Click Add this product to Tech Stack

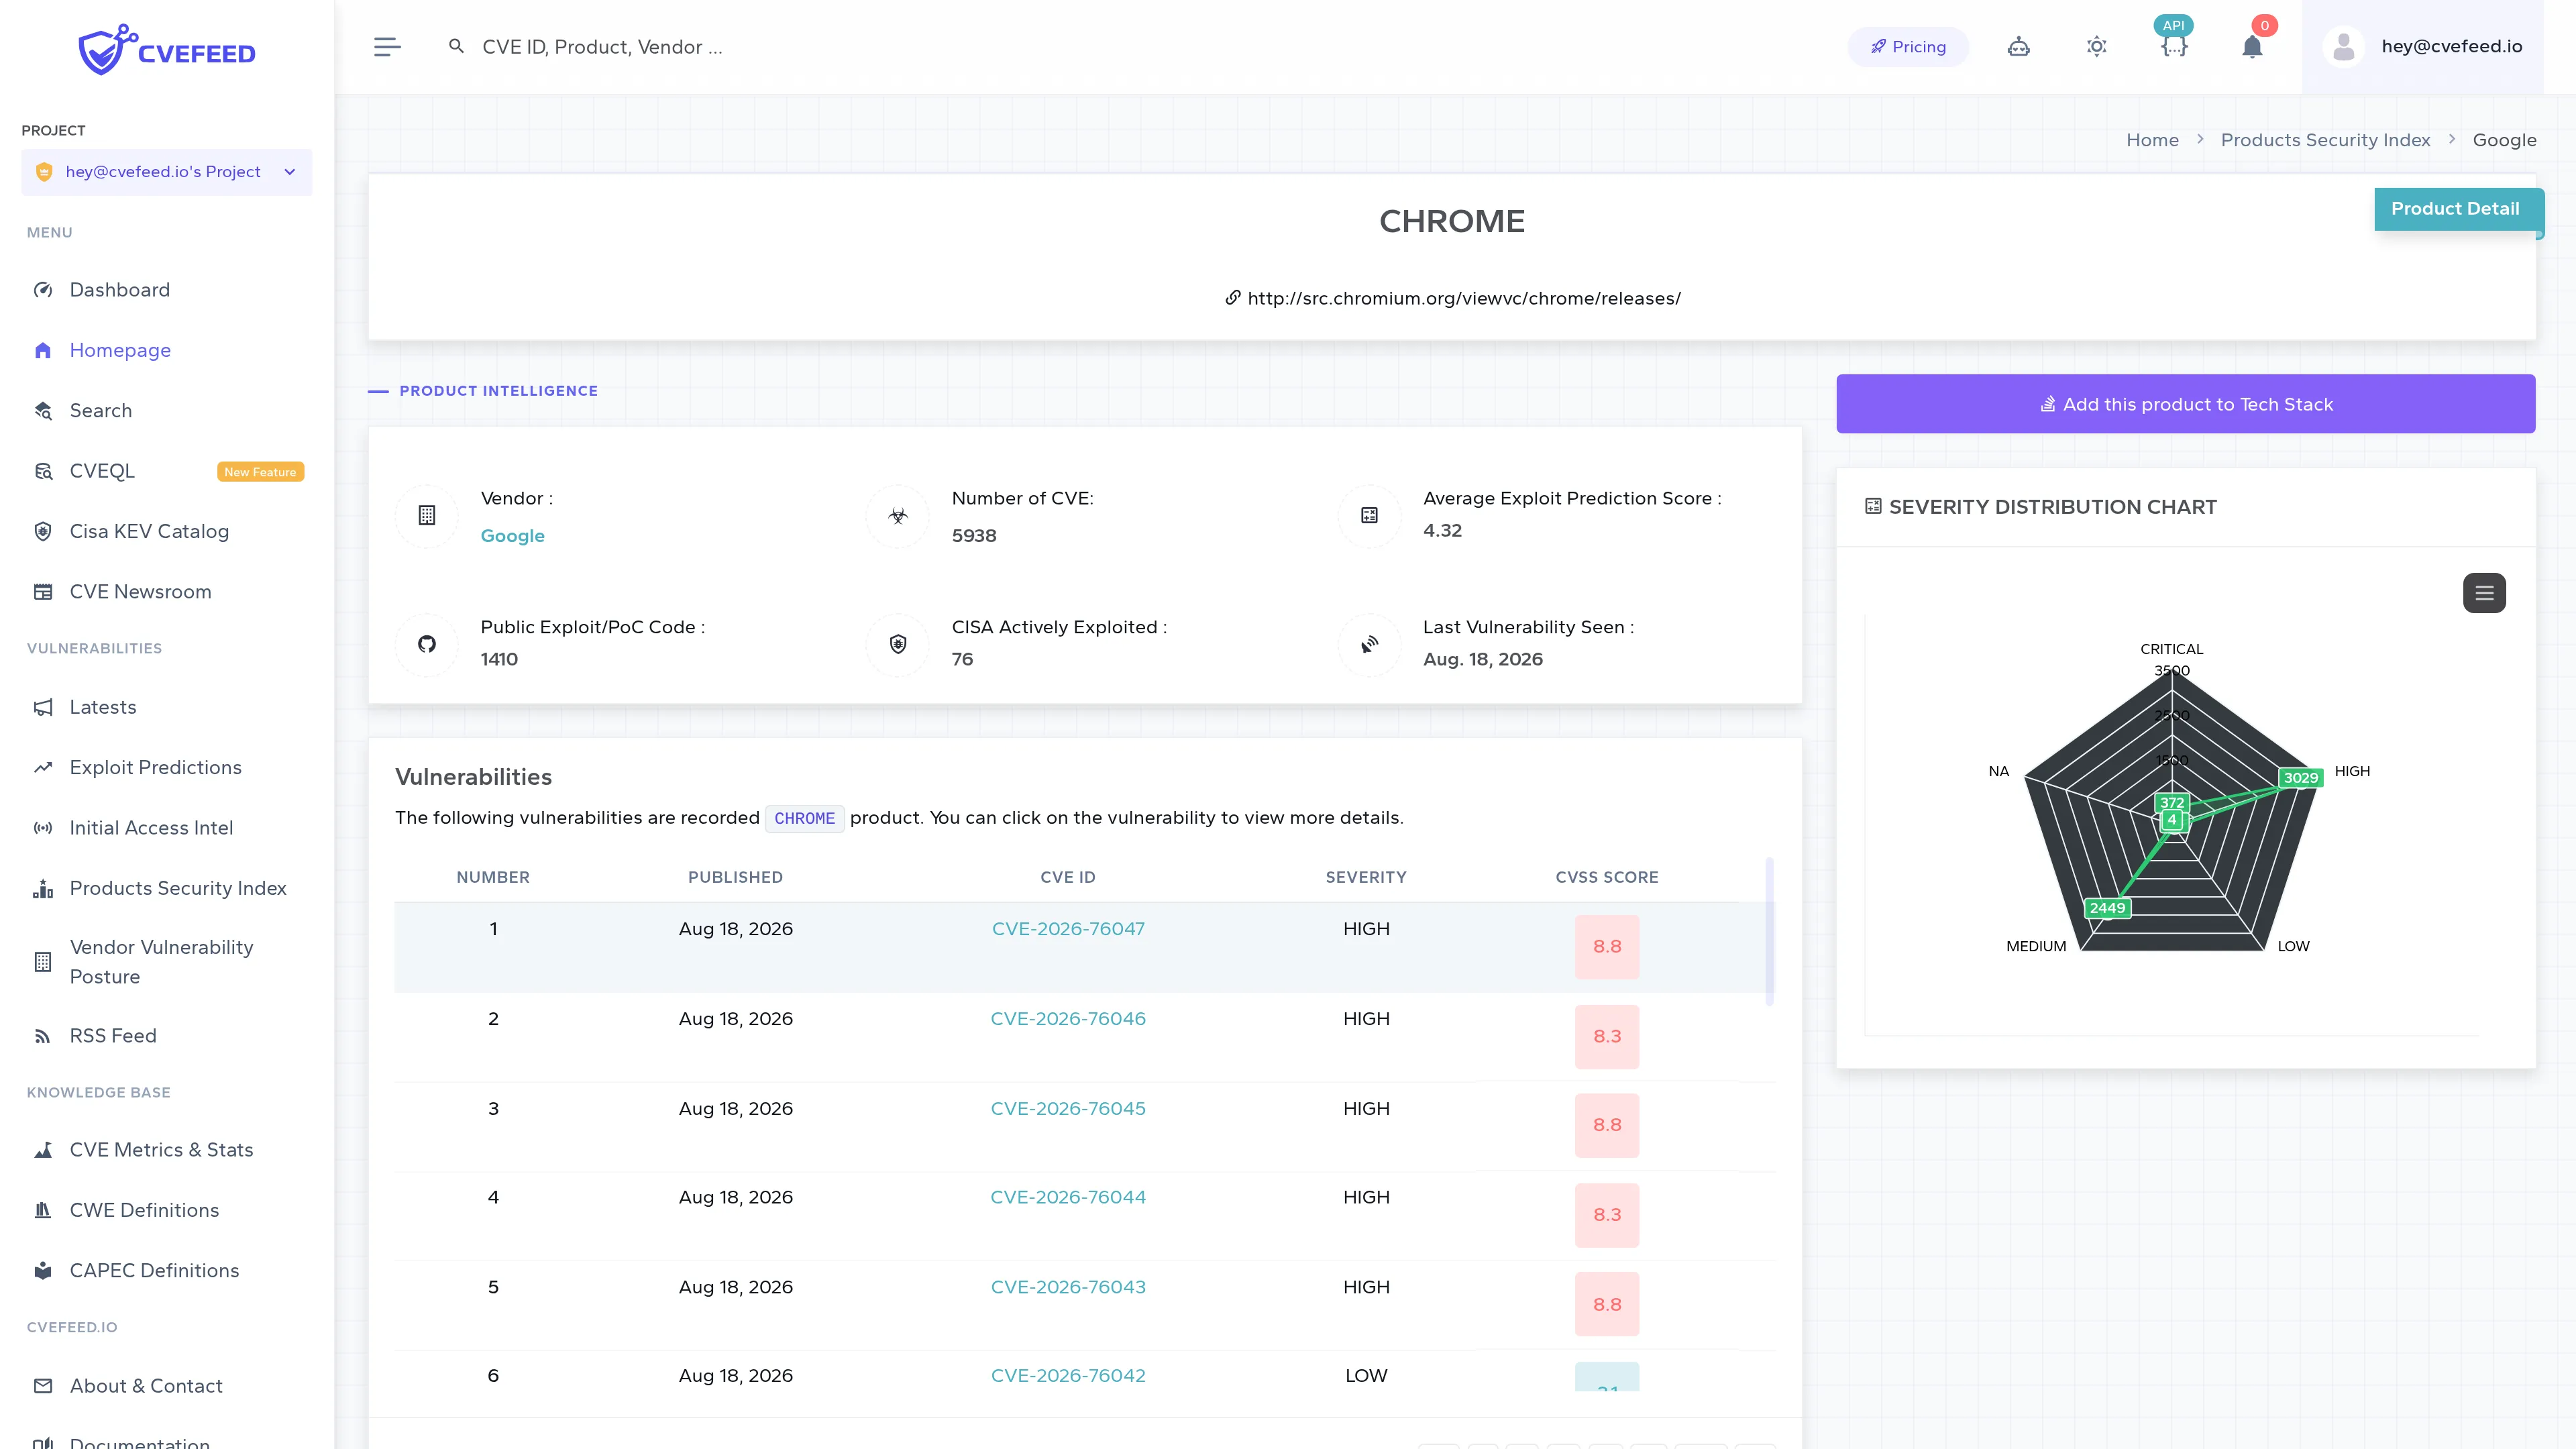coord(2185,404)
